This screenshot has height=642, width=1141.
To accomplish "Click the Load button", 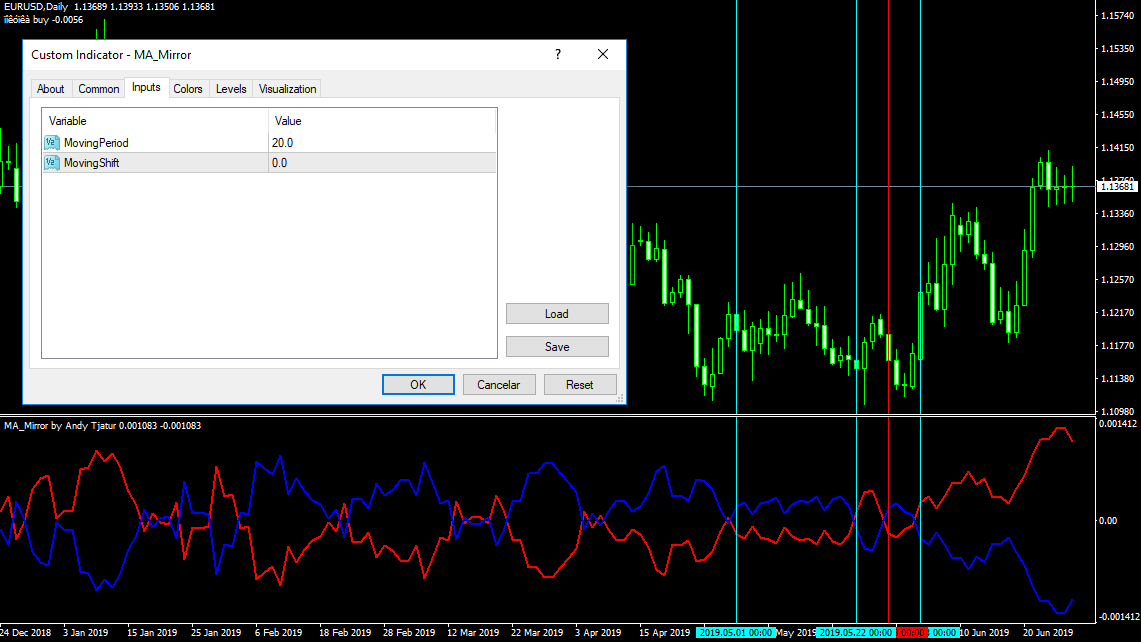I will (557, 314).
